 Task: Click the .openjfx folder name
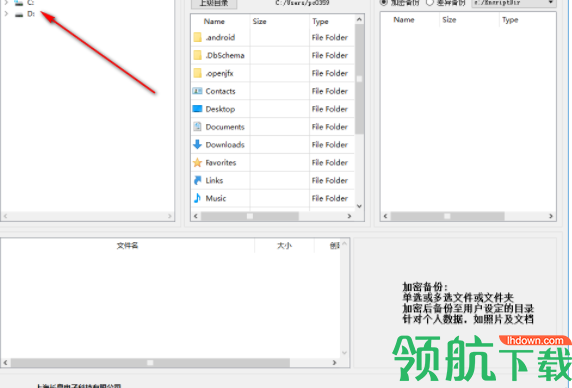219,73
